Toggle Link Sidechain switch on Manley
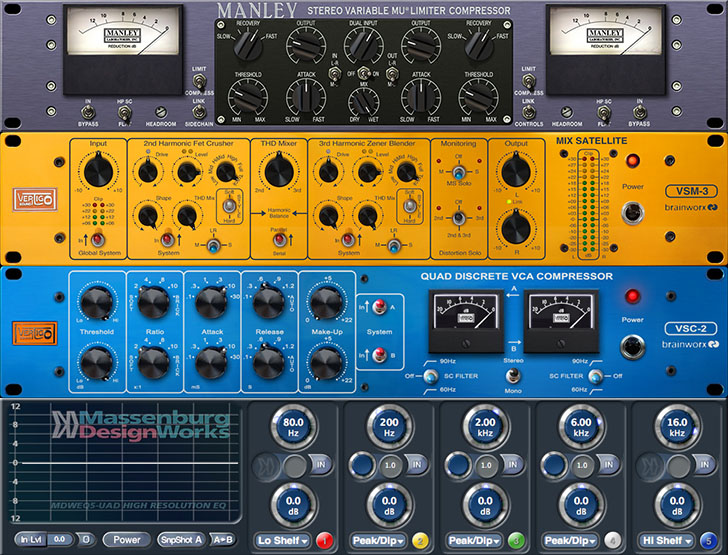 click(199, 112)
